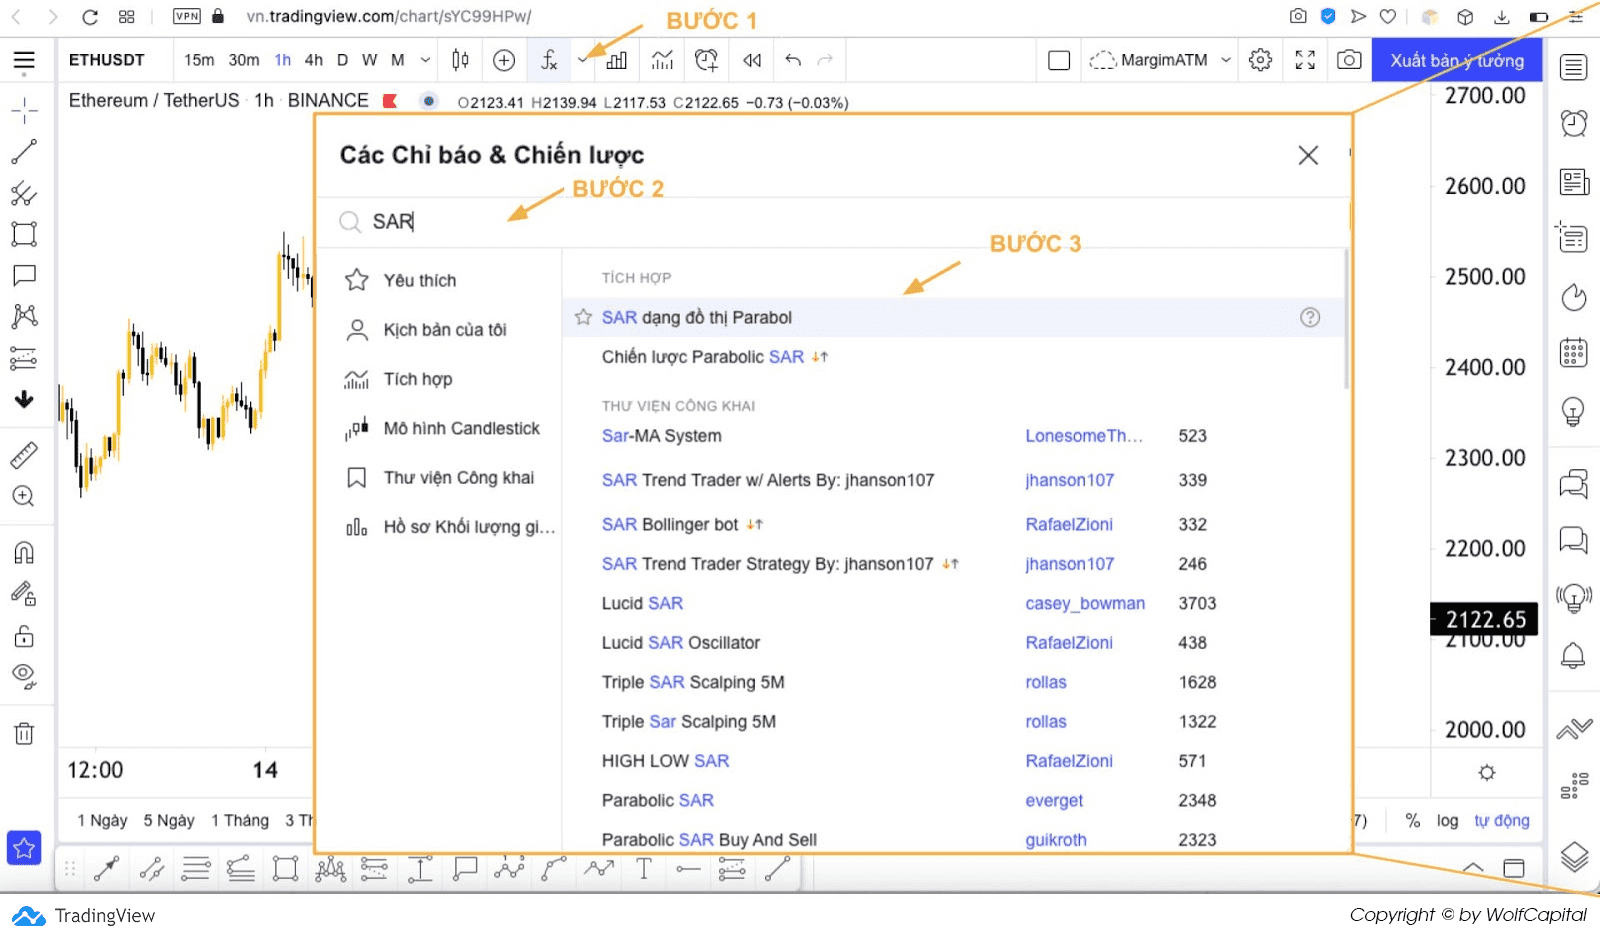Open the alerts alarm clock panel
The height and width of the screenshot is (933, 1600).
(1574, 123)
